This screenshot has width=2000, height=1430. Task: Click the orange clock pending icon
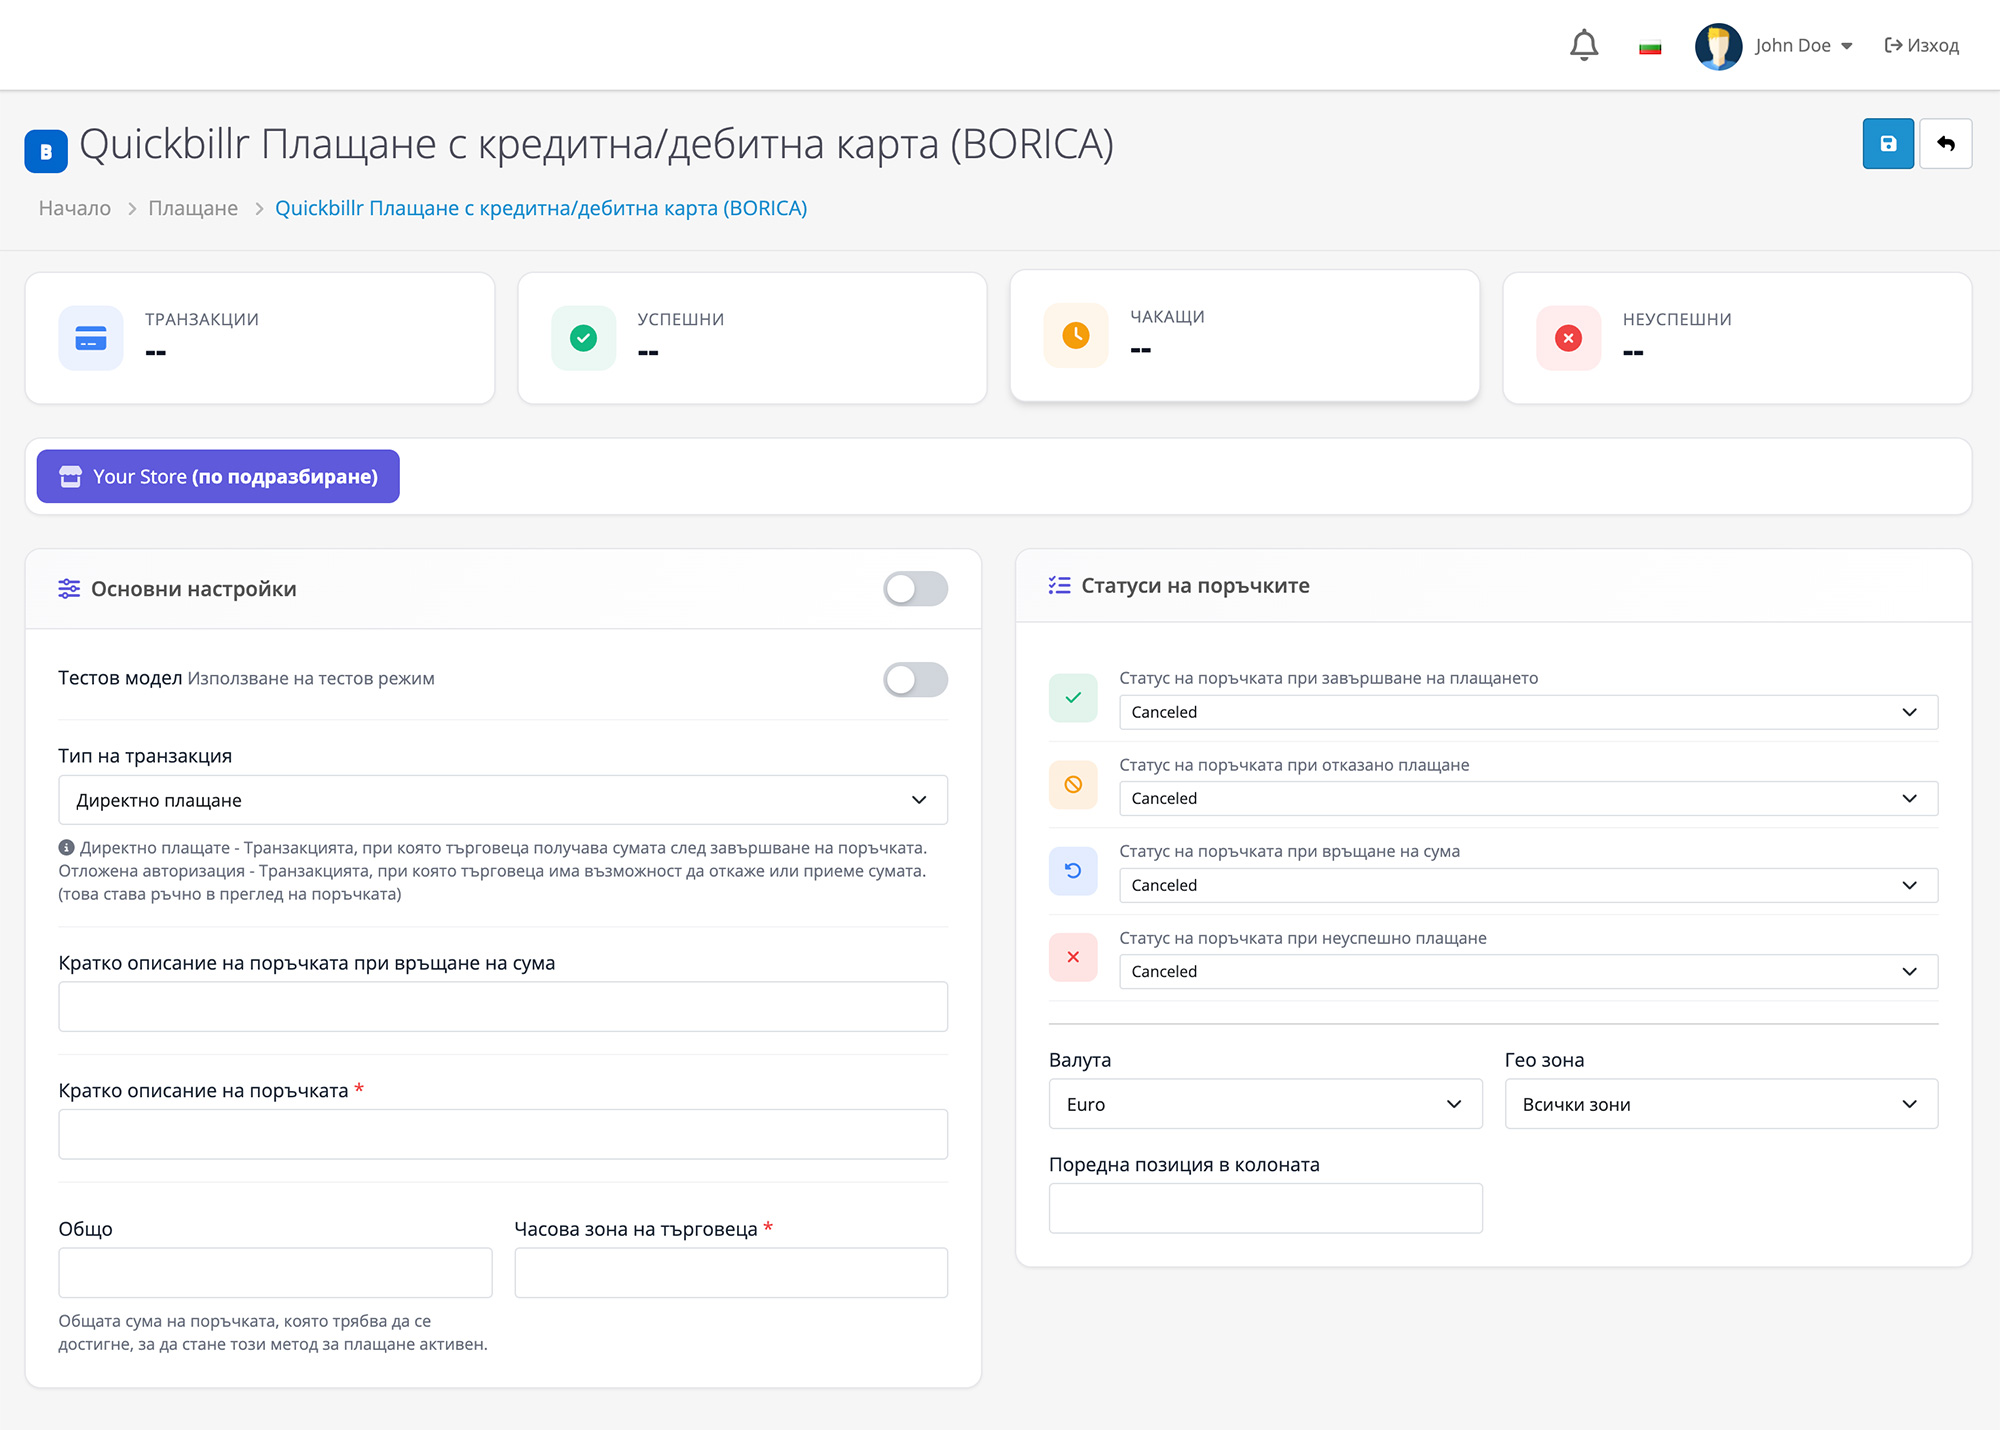pyautogui.click(x=1076, y=335)
